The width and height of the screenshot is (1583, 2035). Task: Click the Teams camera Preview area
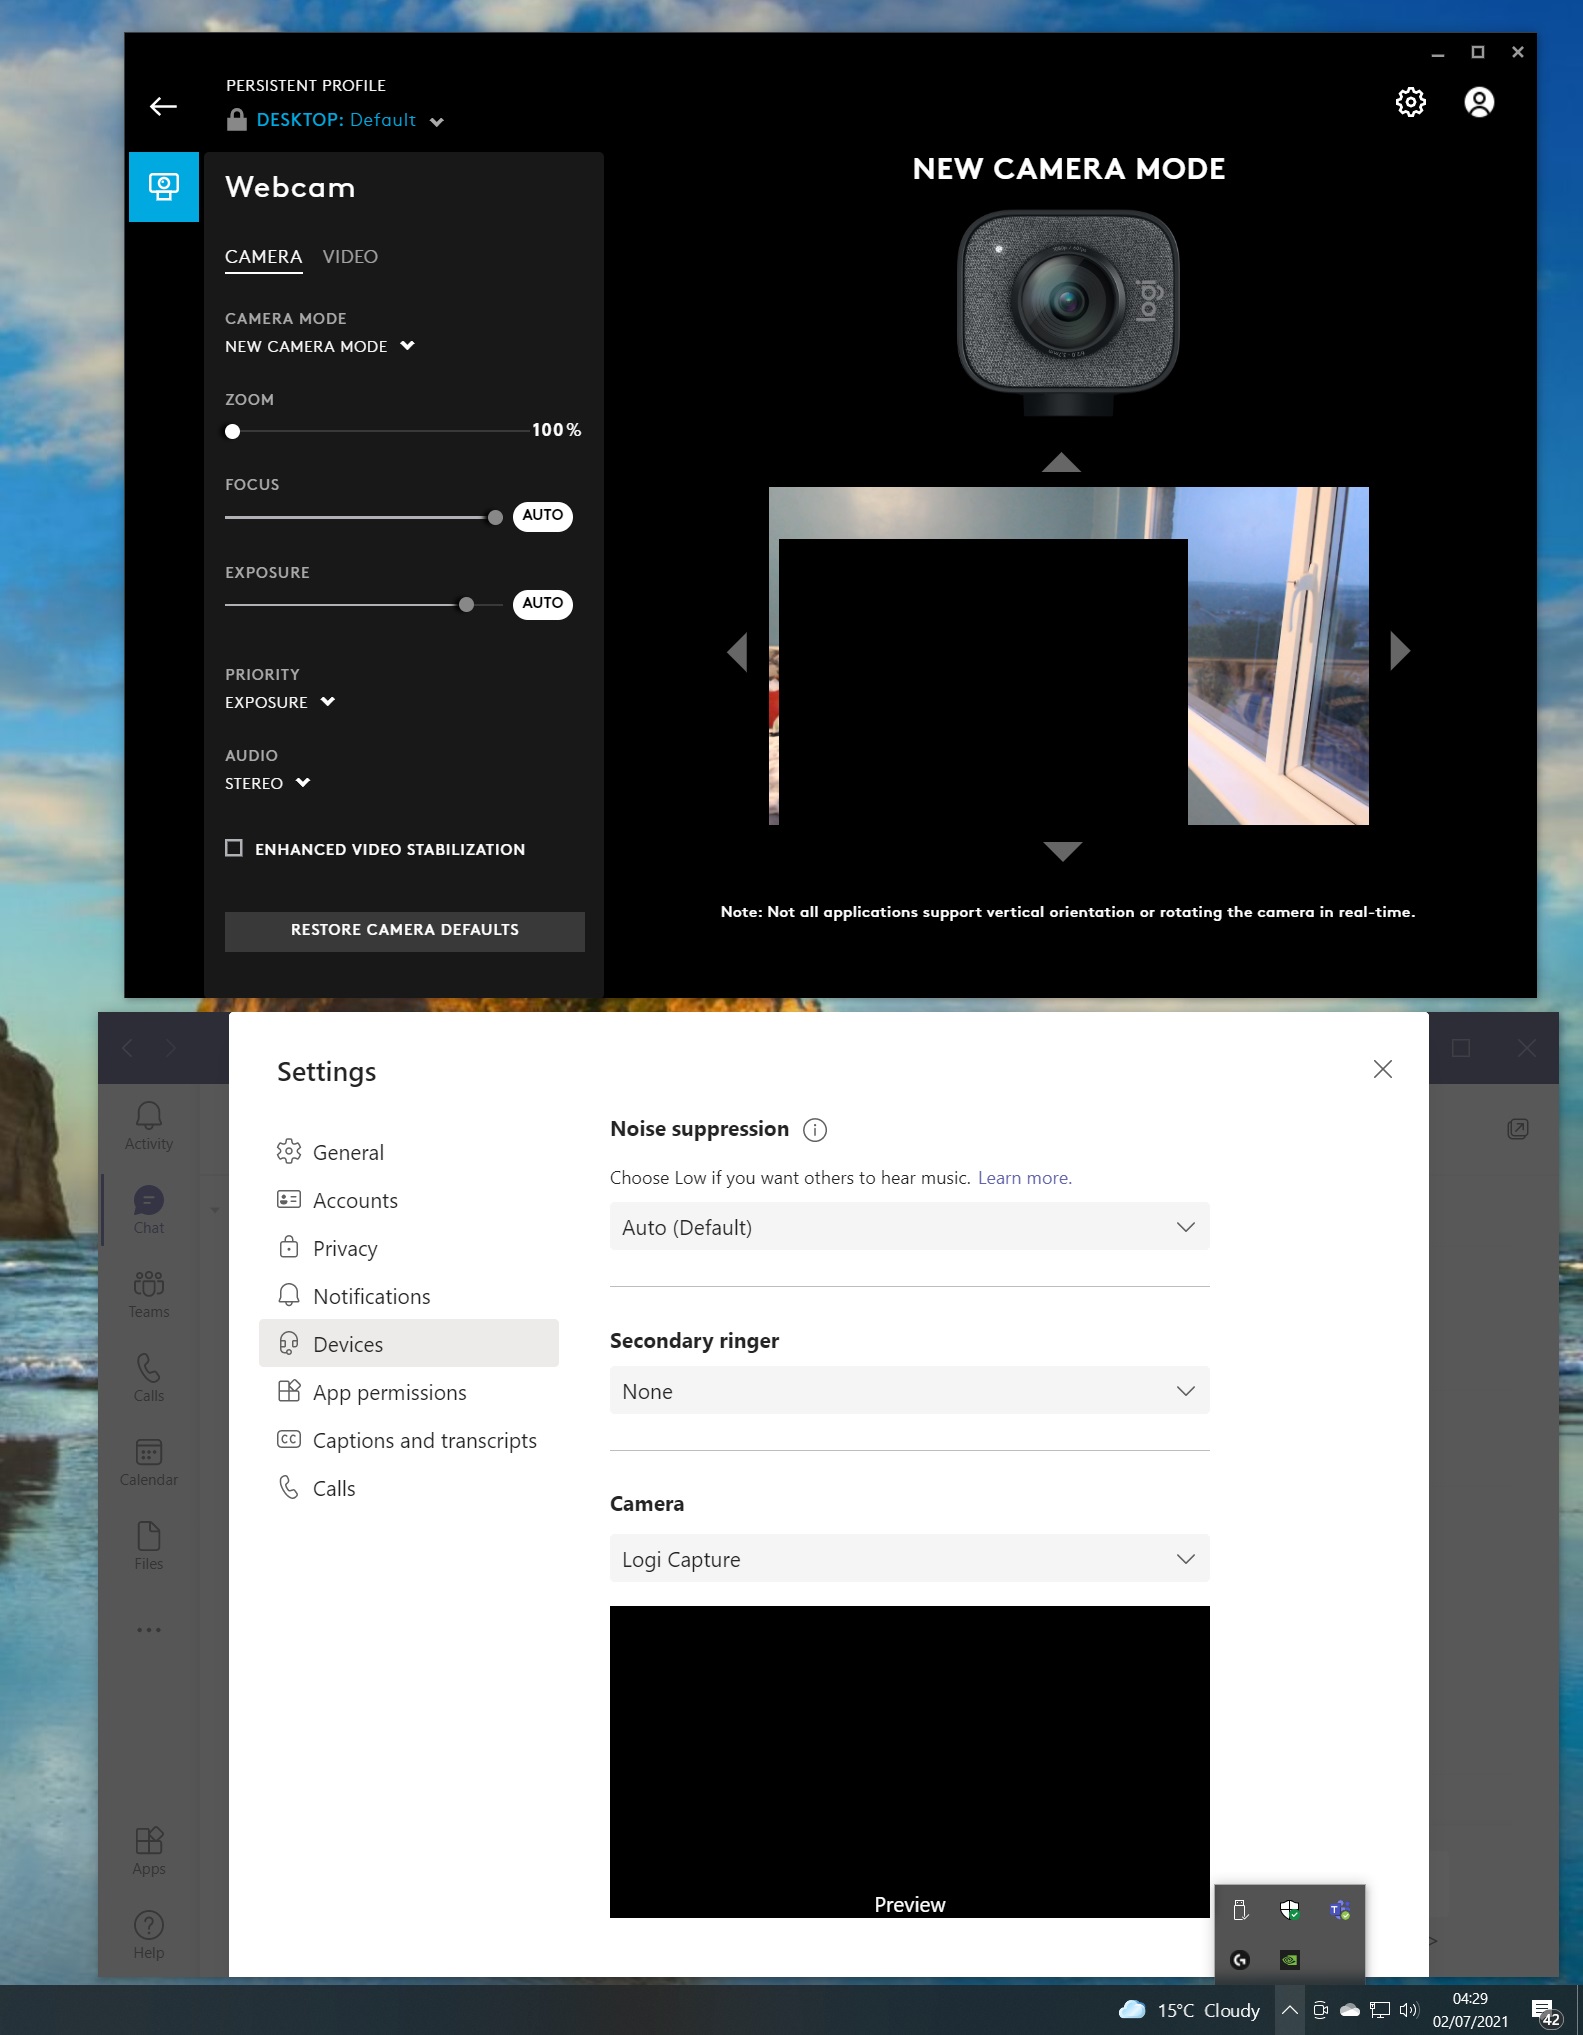pos(909,1762)
